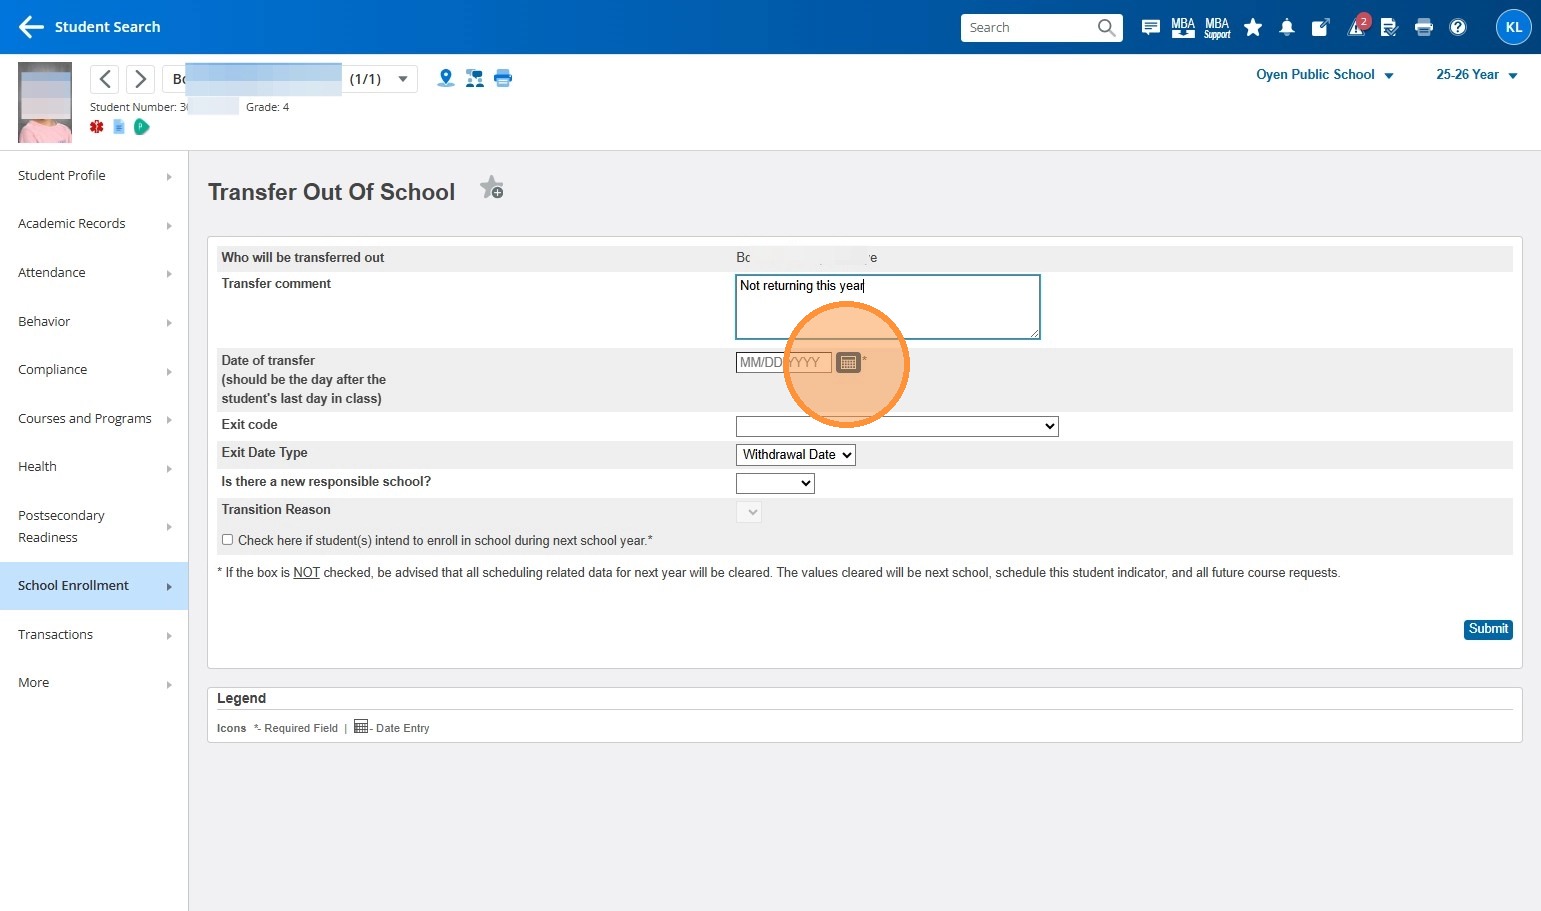Open the Exit code dropdown
Screen dimensions: 1541x911
pyautogui.click(x=896, y=426)
